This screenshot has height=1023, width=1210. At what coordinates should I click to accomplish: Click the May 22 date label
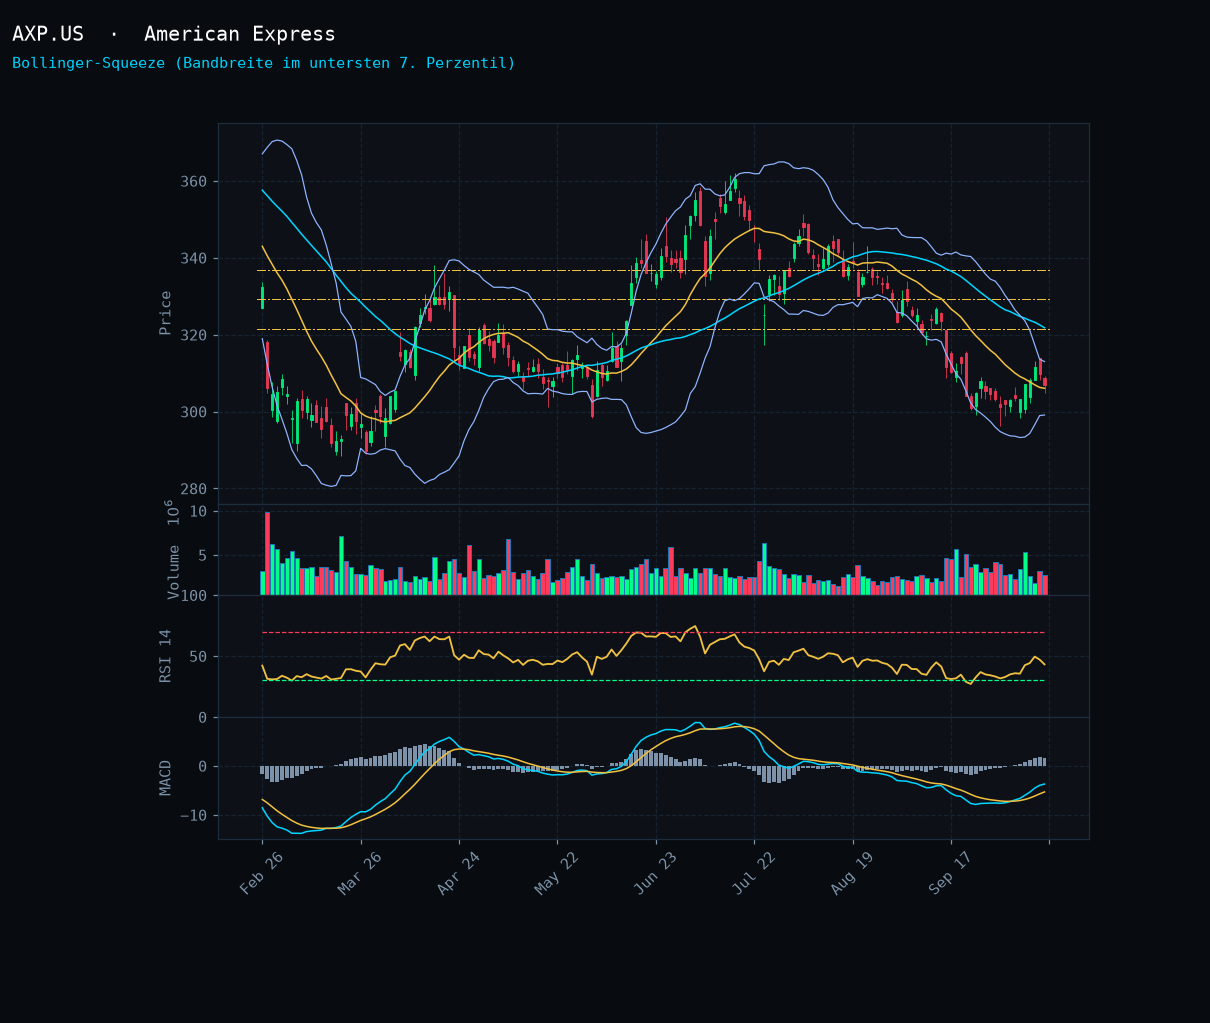tap(557, 873)
